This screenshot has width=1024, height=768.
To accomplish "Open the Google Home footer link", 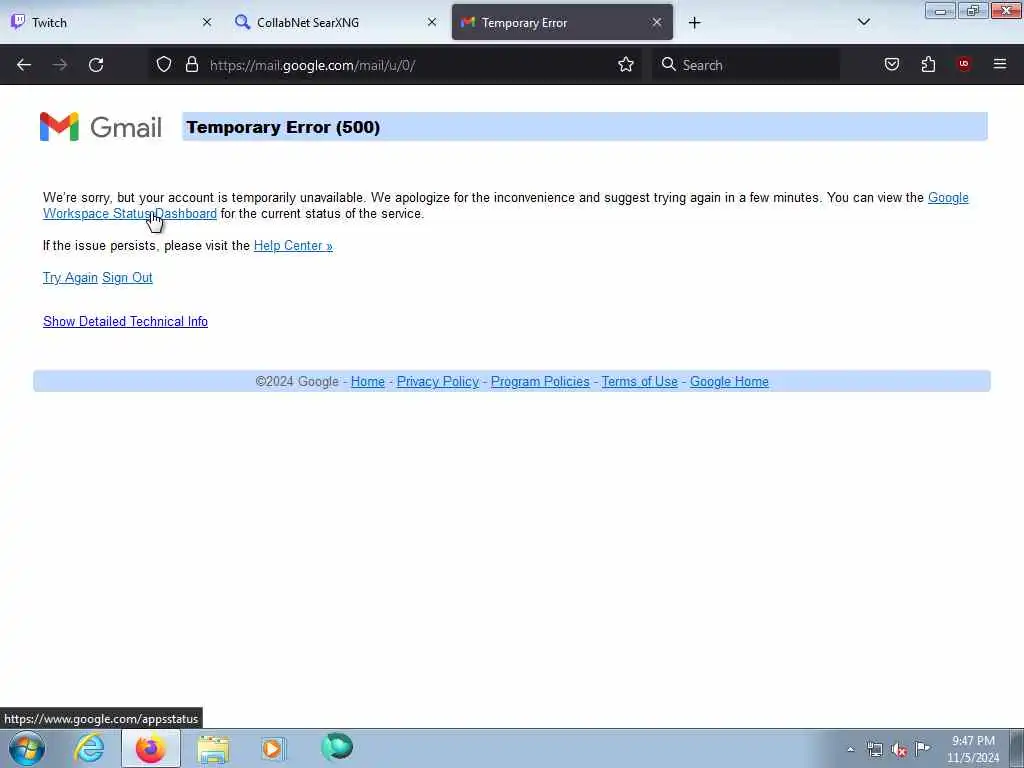I will pyautogui.click(x=729, y=381).
